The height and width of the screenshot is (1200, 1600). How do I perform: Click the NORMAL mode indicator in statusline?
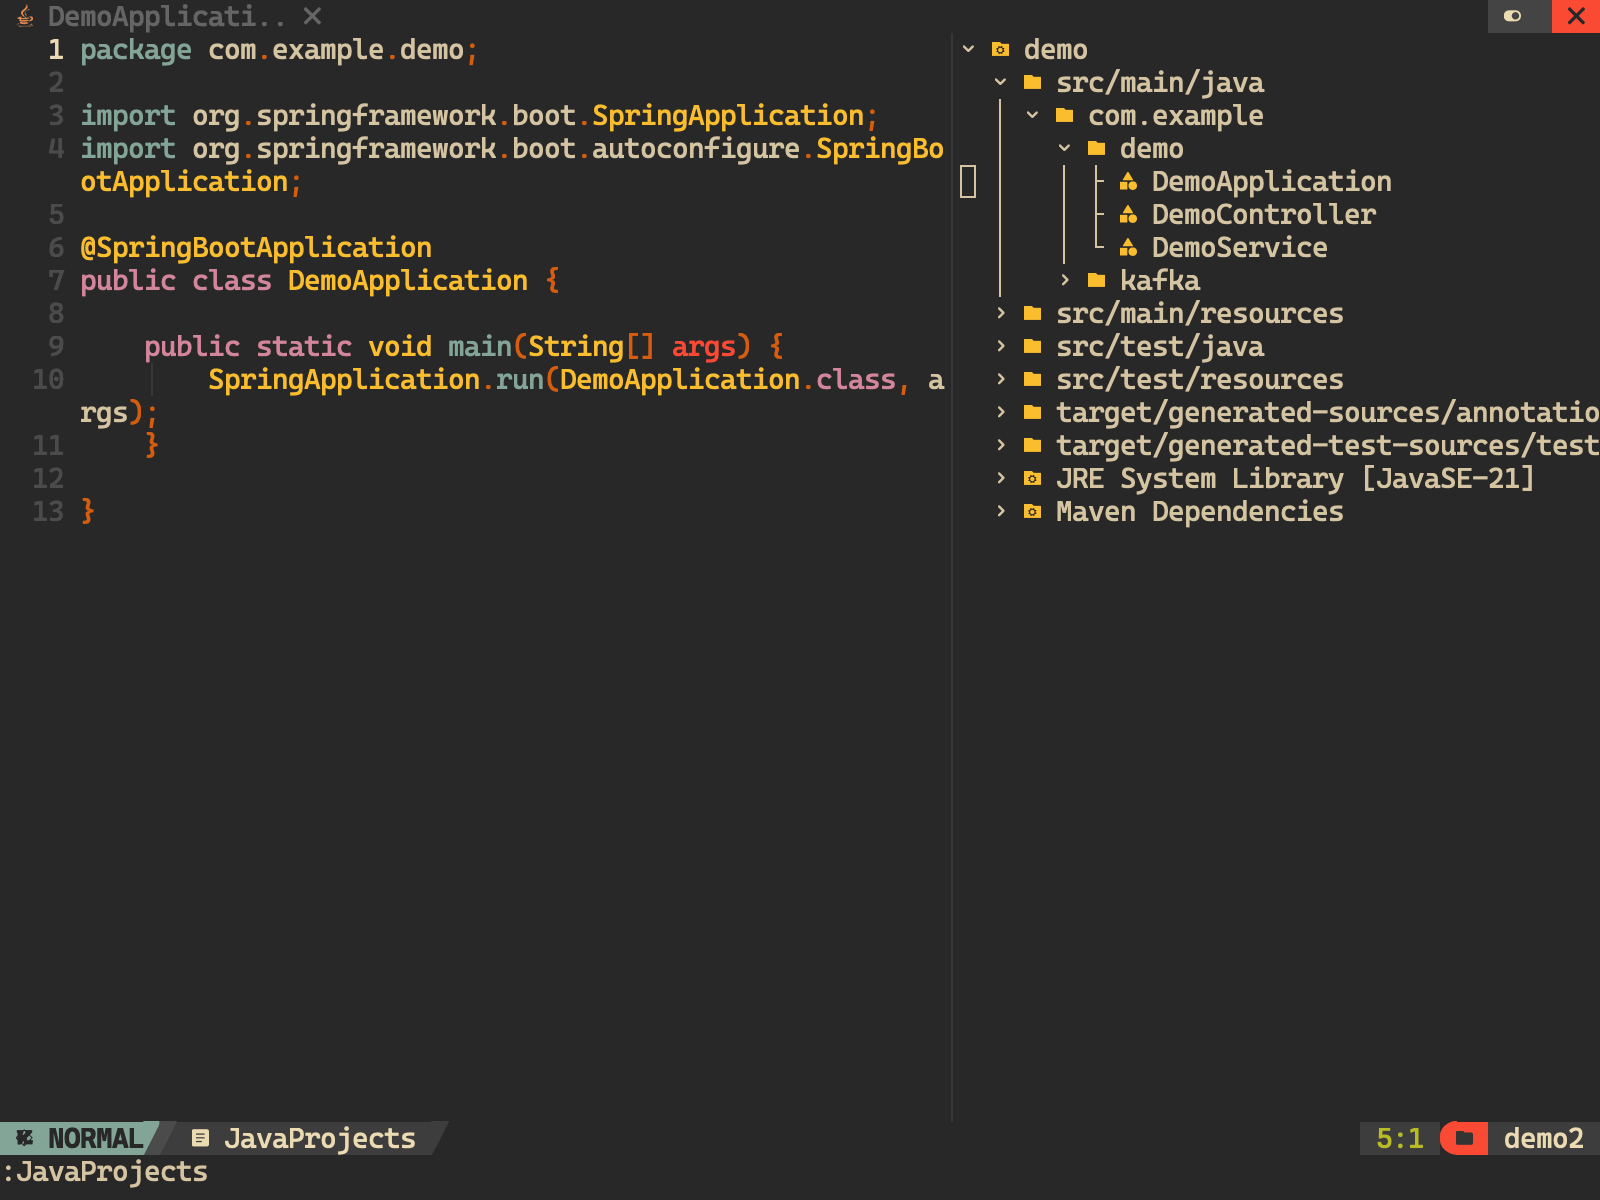pyautogui.click(x=95, y=1138)
